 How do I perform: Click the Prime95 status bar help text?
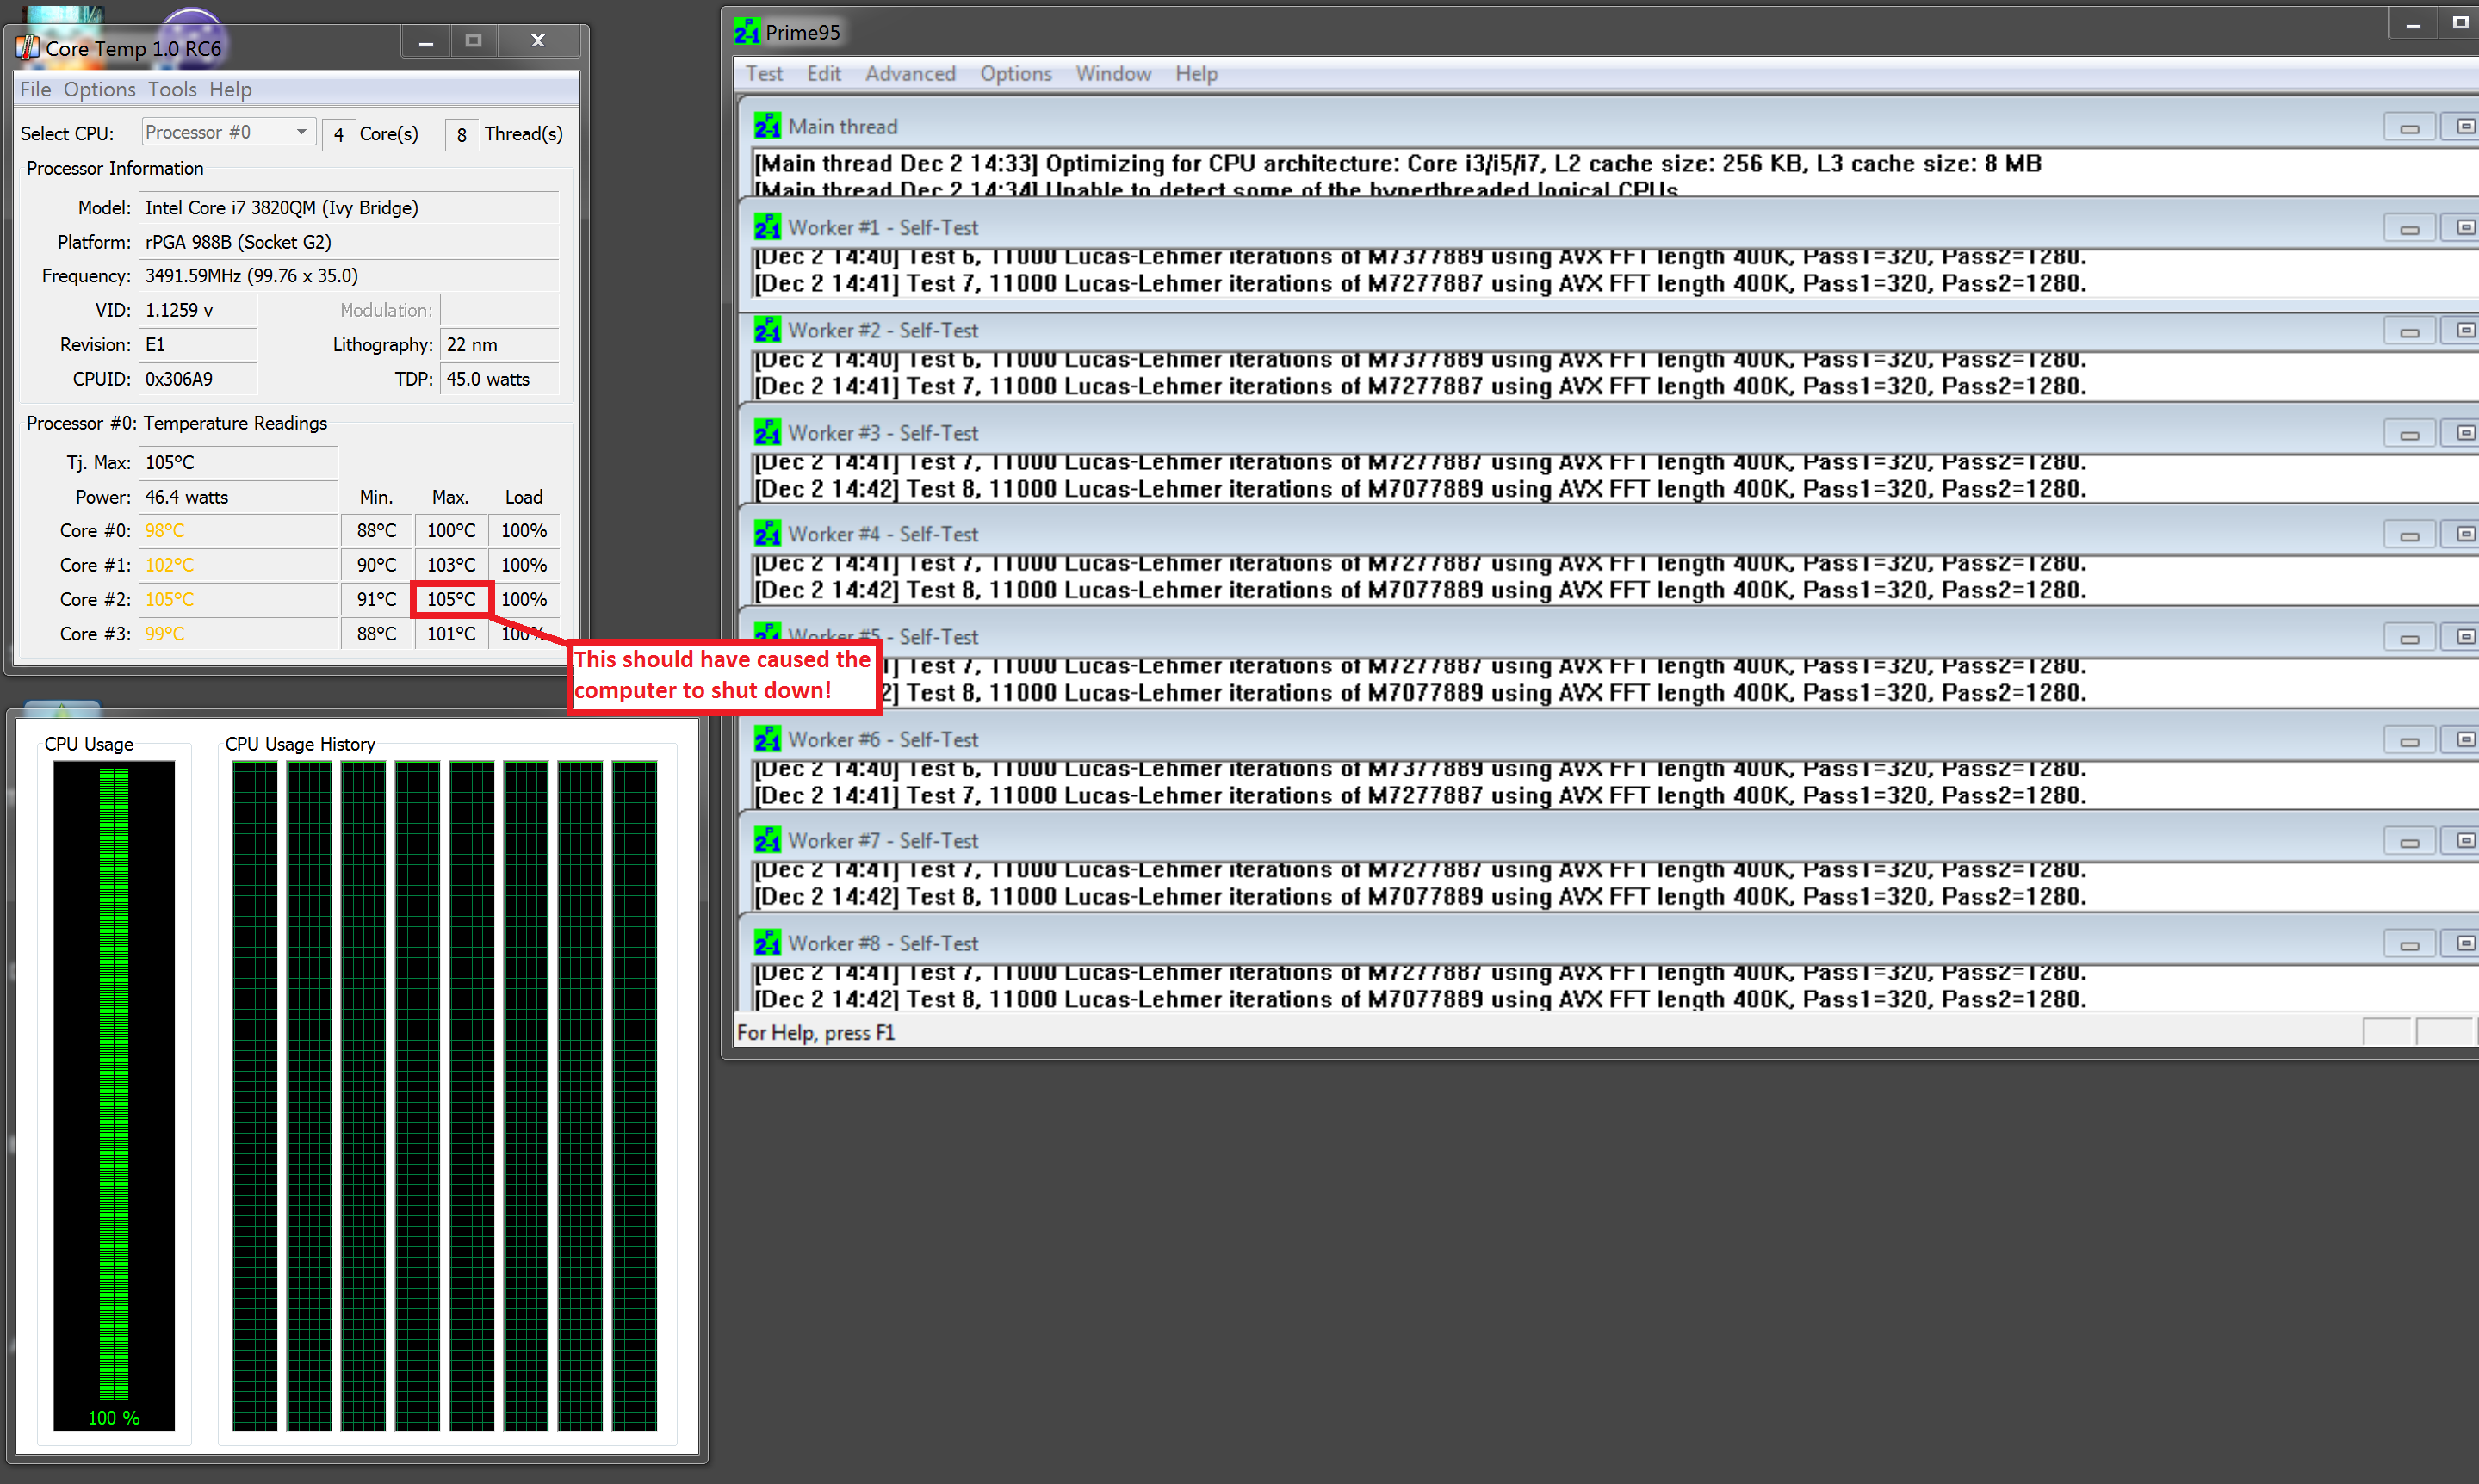click(815, 1032)
